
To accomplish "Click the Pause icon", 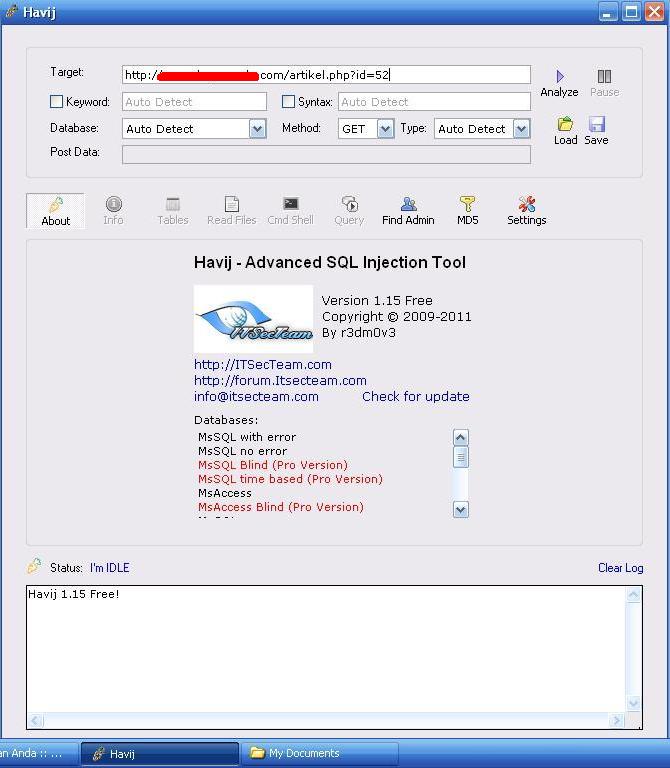I will coord(604,76).
